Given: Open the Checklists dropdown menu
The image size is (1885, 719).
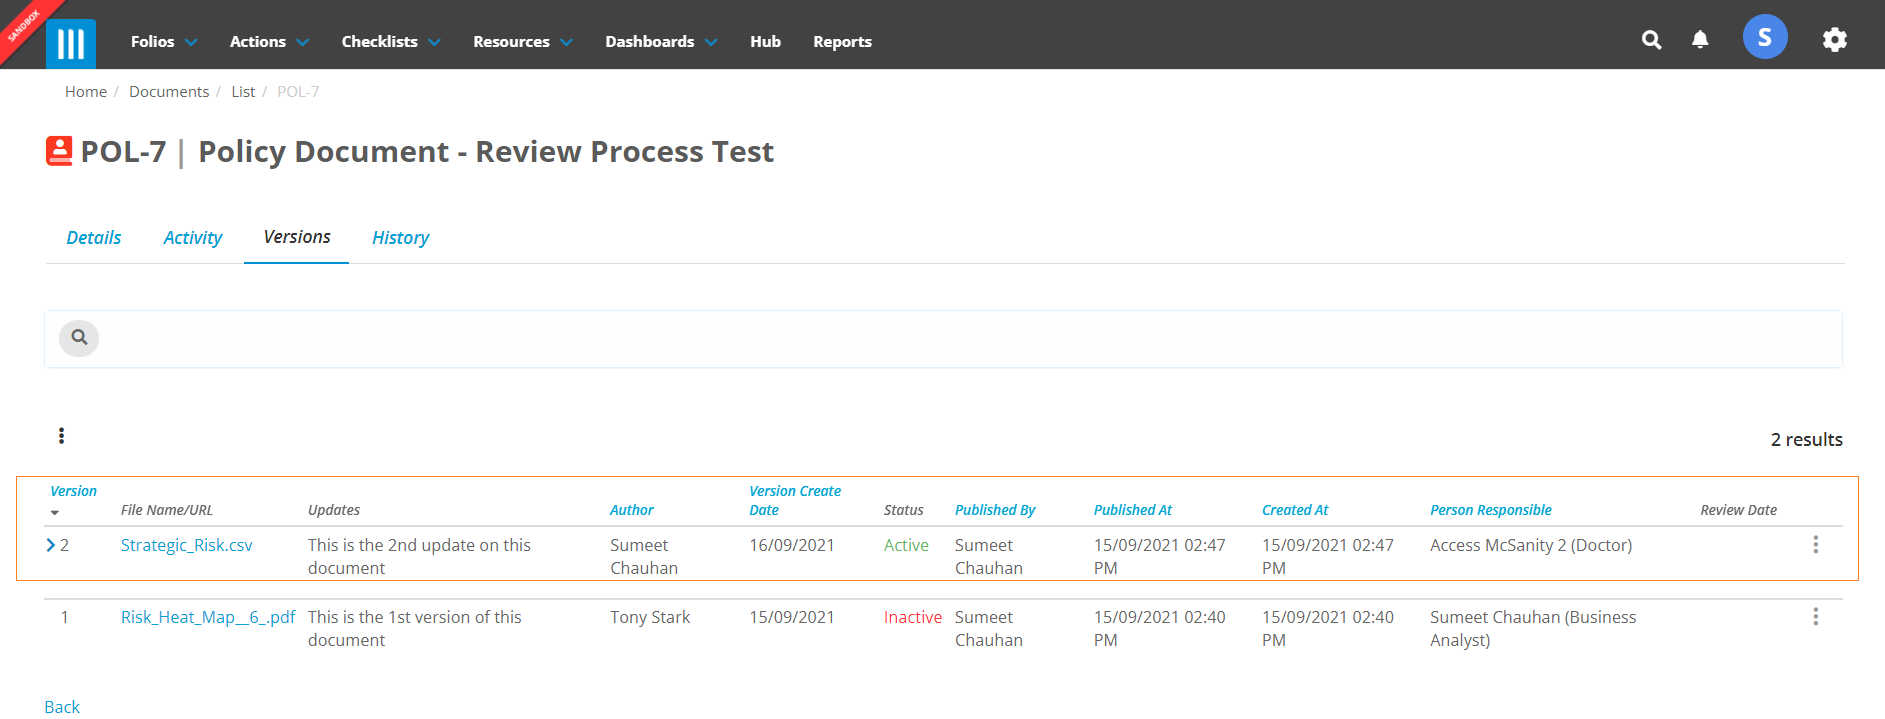Looking at the screenshot, I should [x=391, y=41].
